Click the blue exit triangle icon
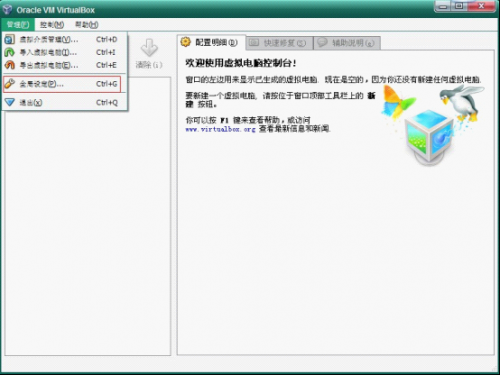 pyautogui.click(x=10, y=102)
